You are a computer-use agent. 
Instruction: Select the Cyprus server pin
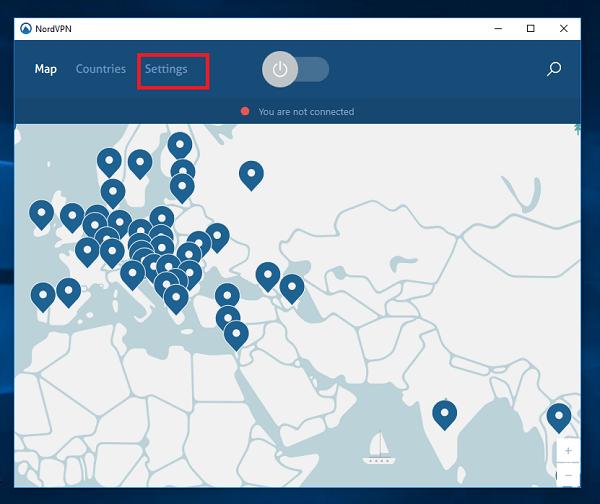coord(228,316)
